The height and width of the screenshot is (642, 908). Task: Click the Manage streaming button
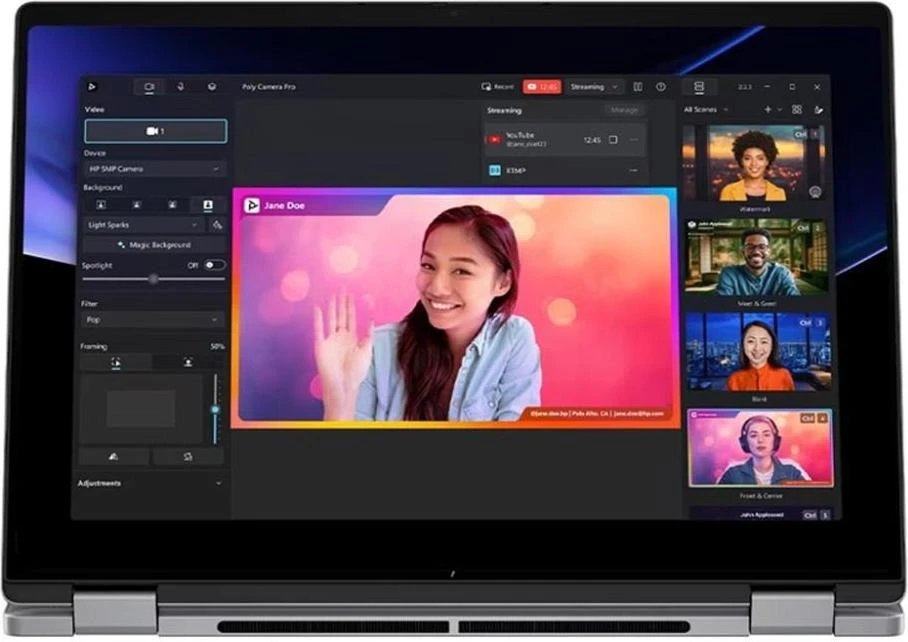point(623,110)
